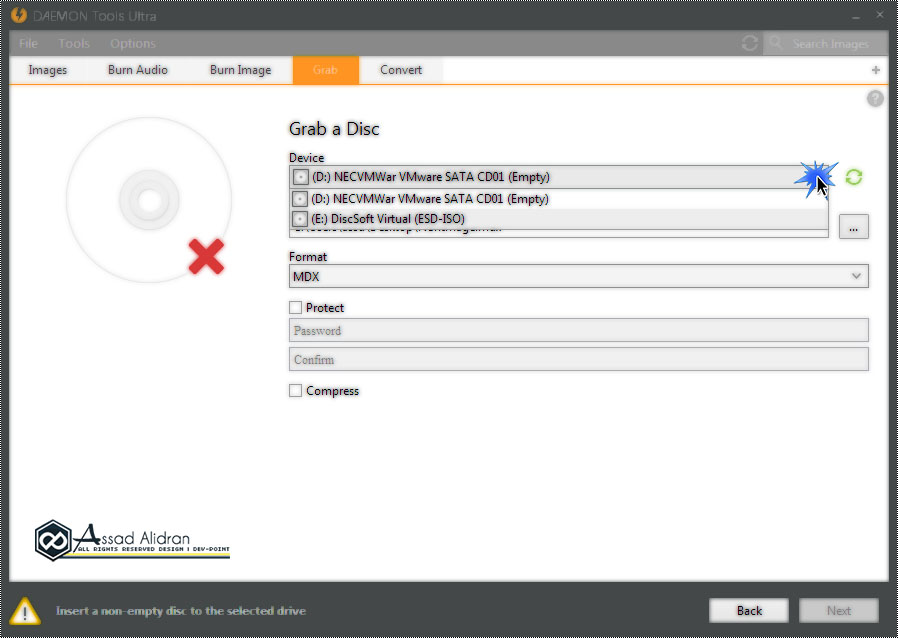Switch to the Convert tab
This screenshot has width=898, height=638.
pos(401,70)
